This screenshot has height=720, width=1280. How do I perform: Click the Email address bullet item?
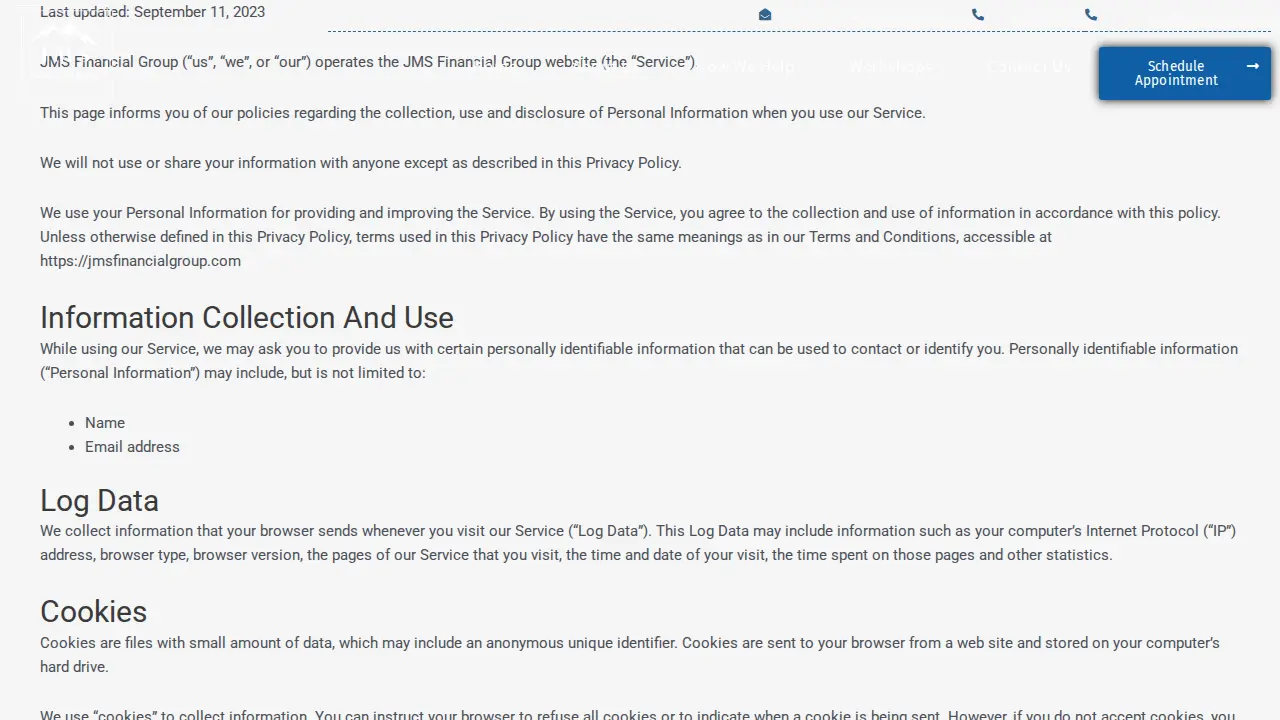coord(132,447)
